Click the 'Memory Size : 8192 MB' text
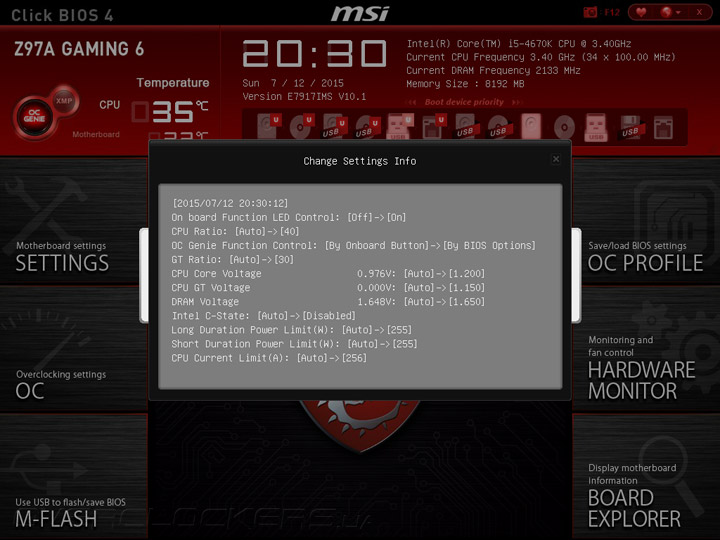720x540 pixels. click(x=465, y=84)
